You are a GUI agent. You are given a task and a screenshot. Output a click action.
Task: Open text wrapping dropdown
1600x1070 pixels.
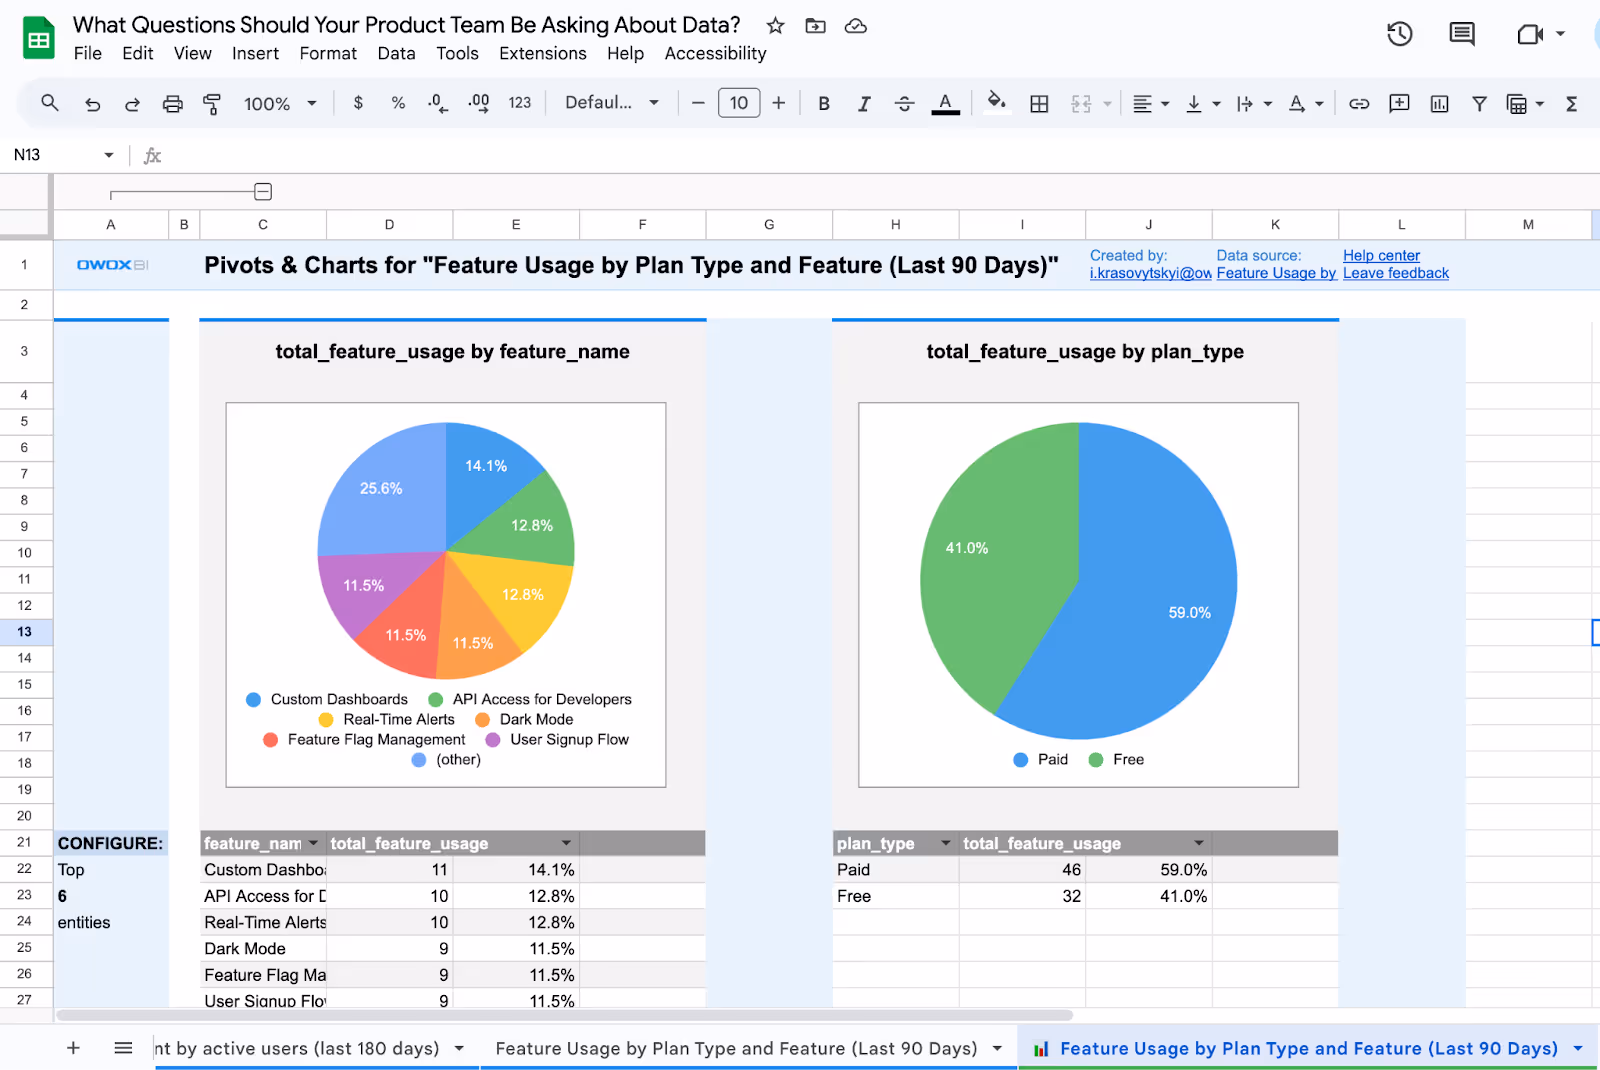point(1254,103)
